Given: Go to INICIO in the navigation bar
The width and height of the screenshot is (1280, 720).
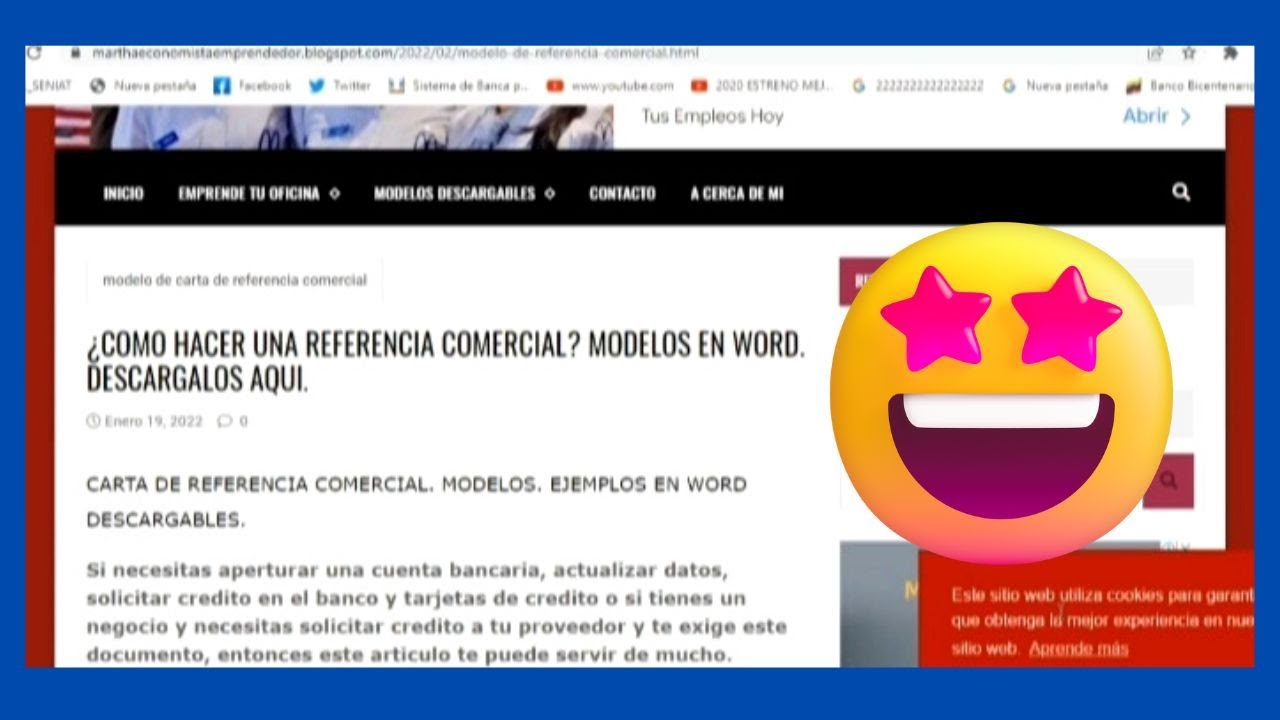Looking at the screenshot, I should pos(123,193).
